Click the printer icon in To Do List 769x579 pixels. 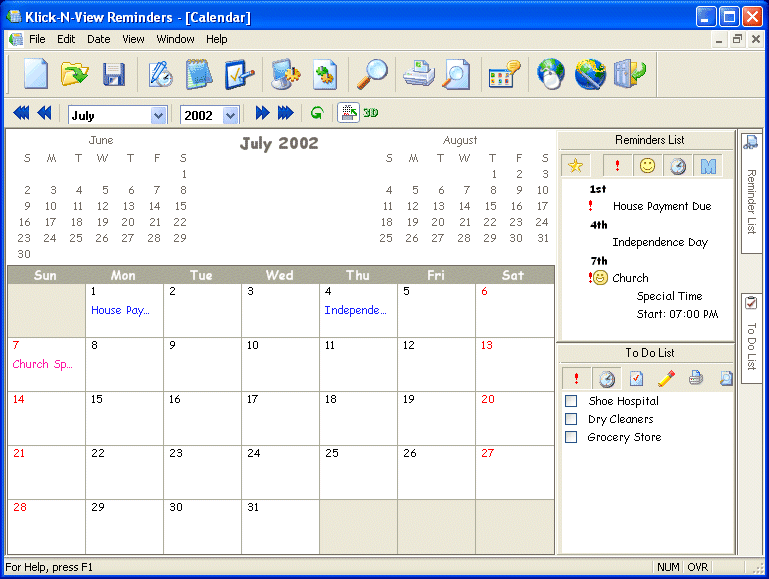[696, 378]
